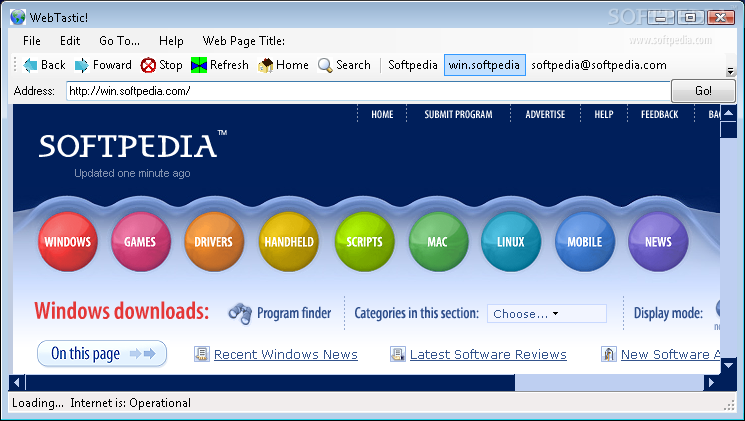Click the ADVERTISE link

(x=545, y=115)
